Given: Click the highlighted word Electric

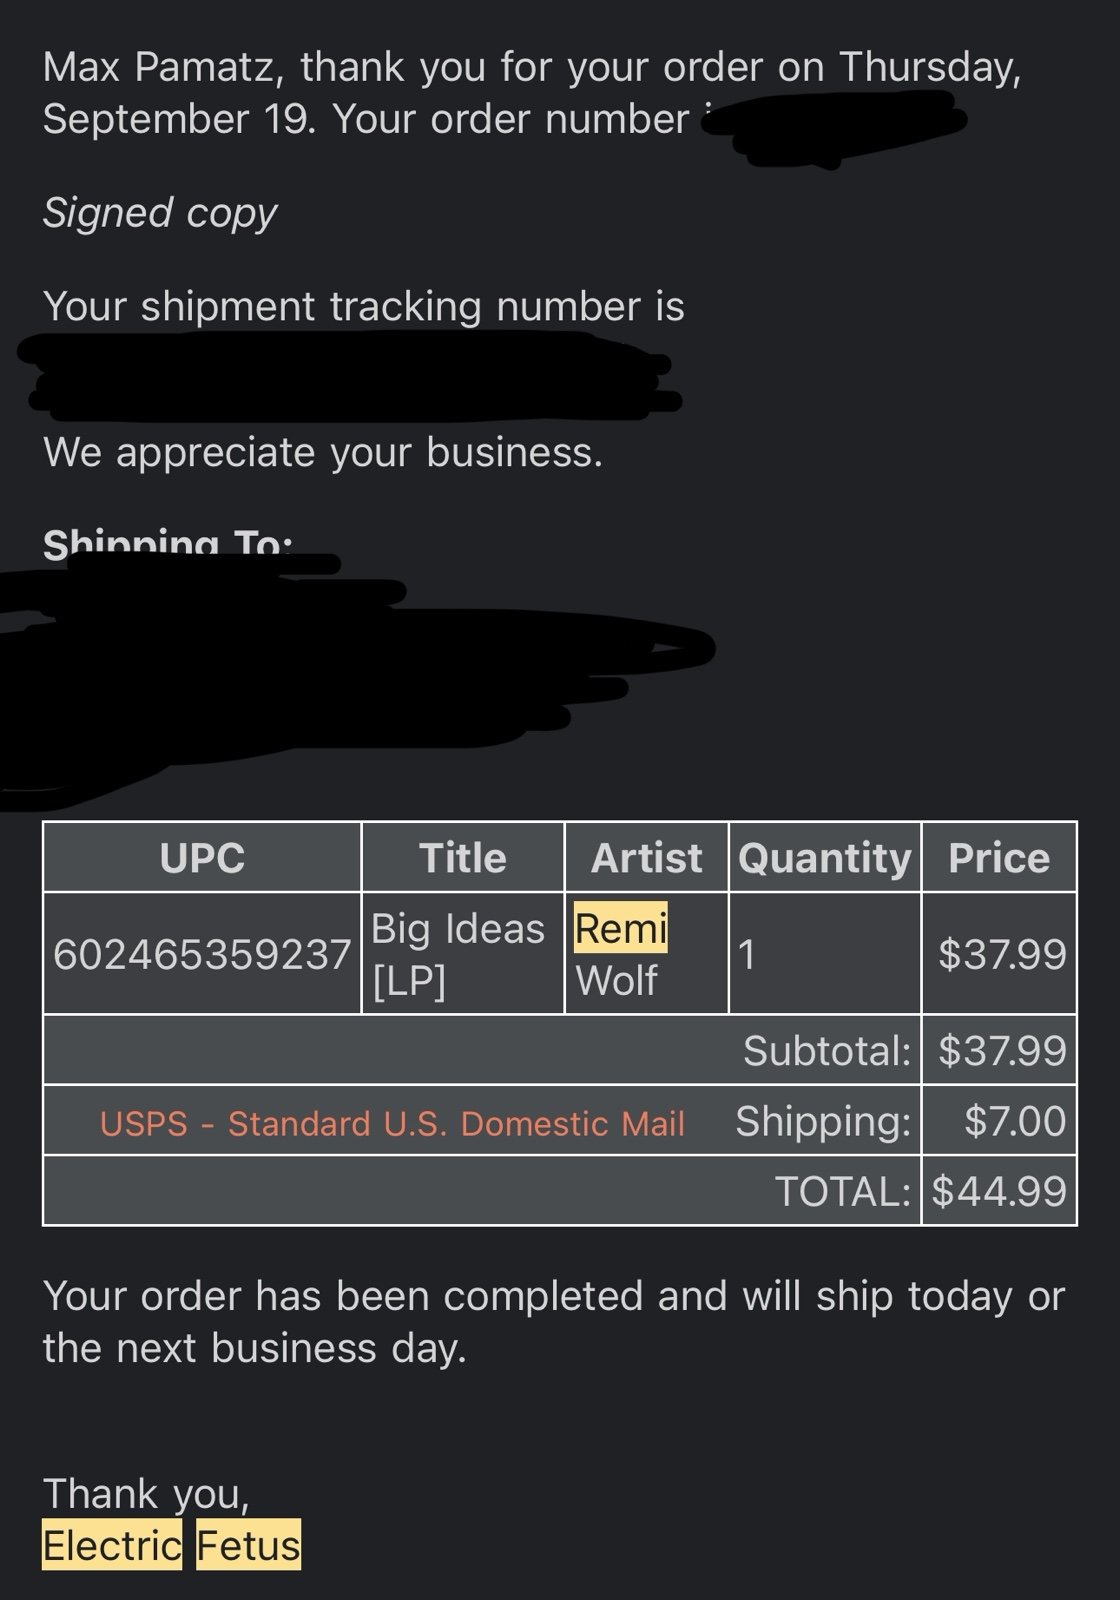Looking at the screenshot, I should click(x=112, y=1545).
